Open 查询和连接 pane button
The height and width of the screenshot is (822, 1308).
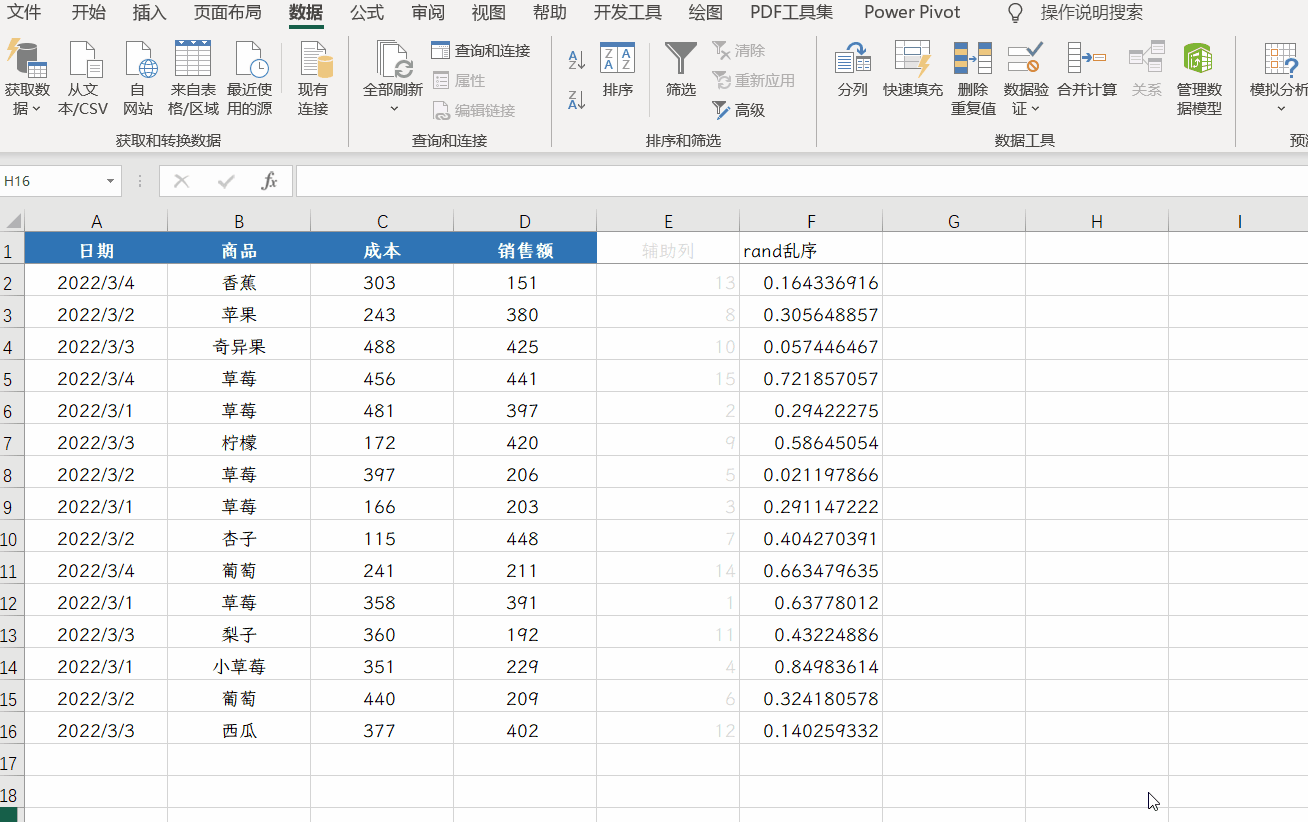(481, 50)
